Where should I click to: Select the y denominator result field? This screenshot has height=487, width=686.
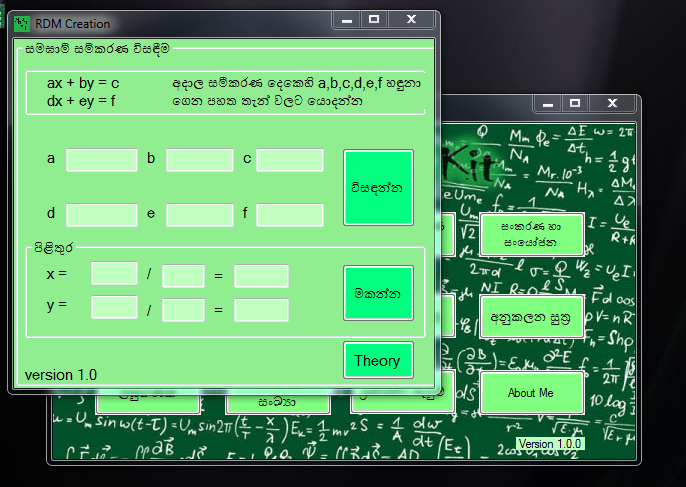(x=183, y=310)
